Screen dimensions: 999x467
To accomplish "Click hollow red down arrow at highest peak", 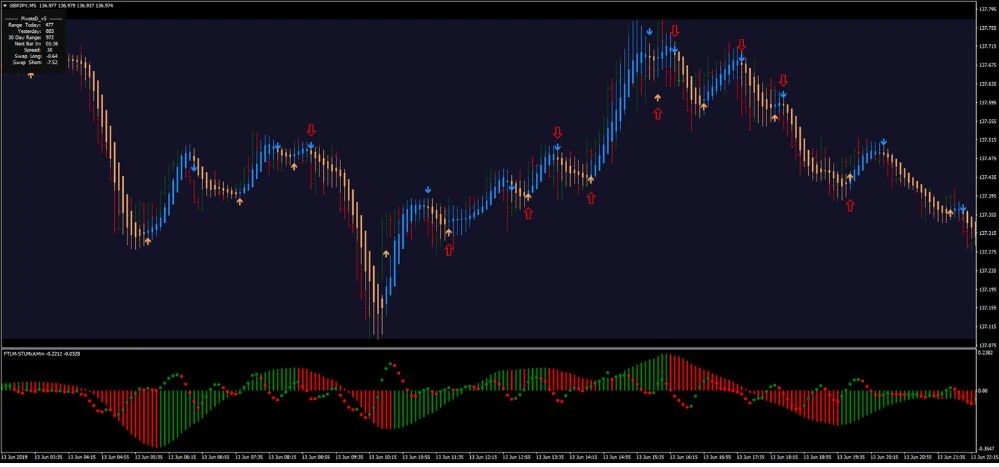I will click(x=674, y=31).
